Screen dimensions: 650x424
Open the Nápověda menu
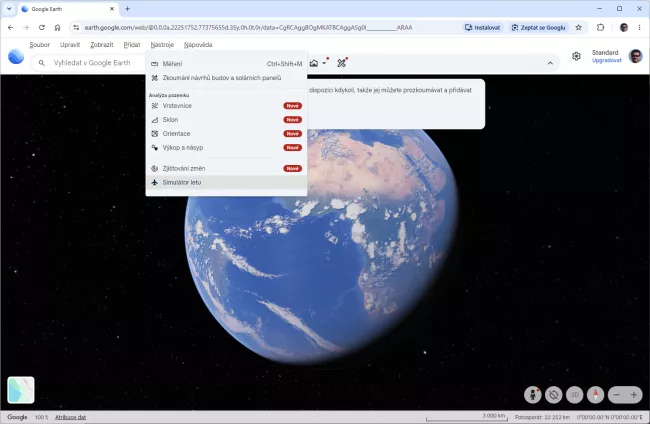click(x=198, y=45)
